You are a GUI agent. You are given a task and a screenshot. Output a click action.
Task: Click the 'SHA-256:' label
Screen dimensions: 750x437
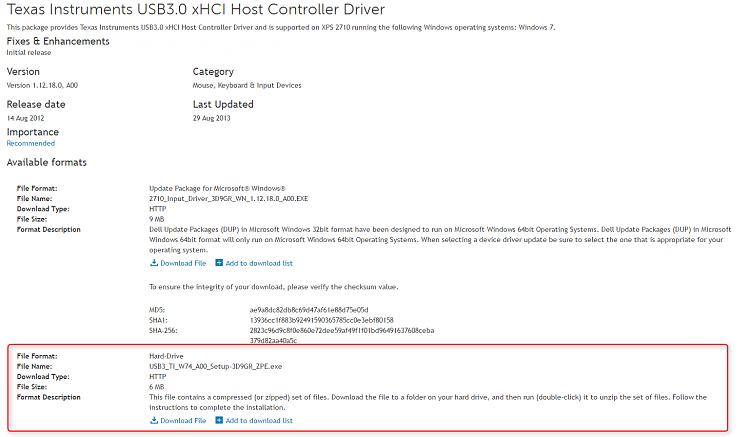click(163, 330)
